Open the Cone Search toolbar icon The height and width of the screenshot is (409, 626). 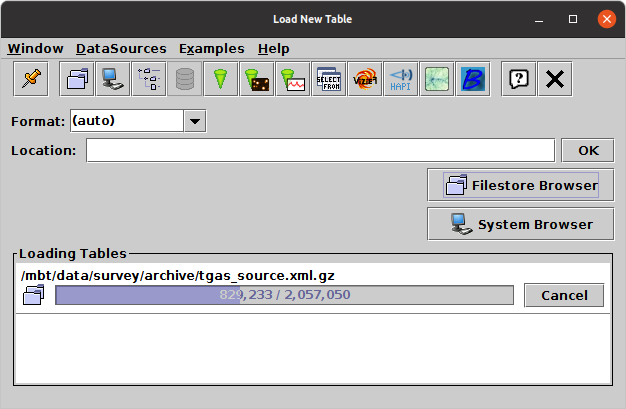[x=220, y=79]
